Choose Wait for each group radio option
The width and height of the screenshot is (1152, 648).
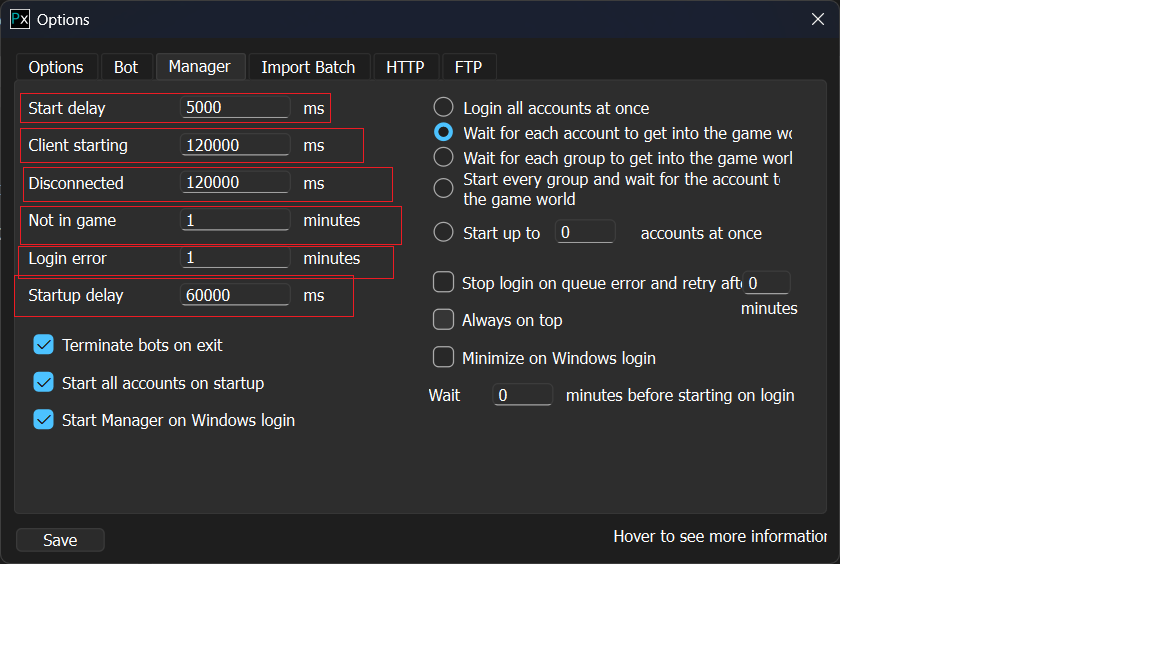point(443,157)
